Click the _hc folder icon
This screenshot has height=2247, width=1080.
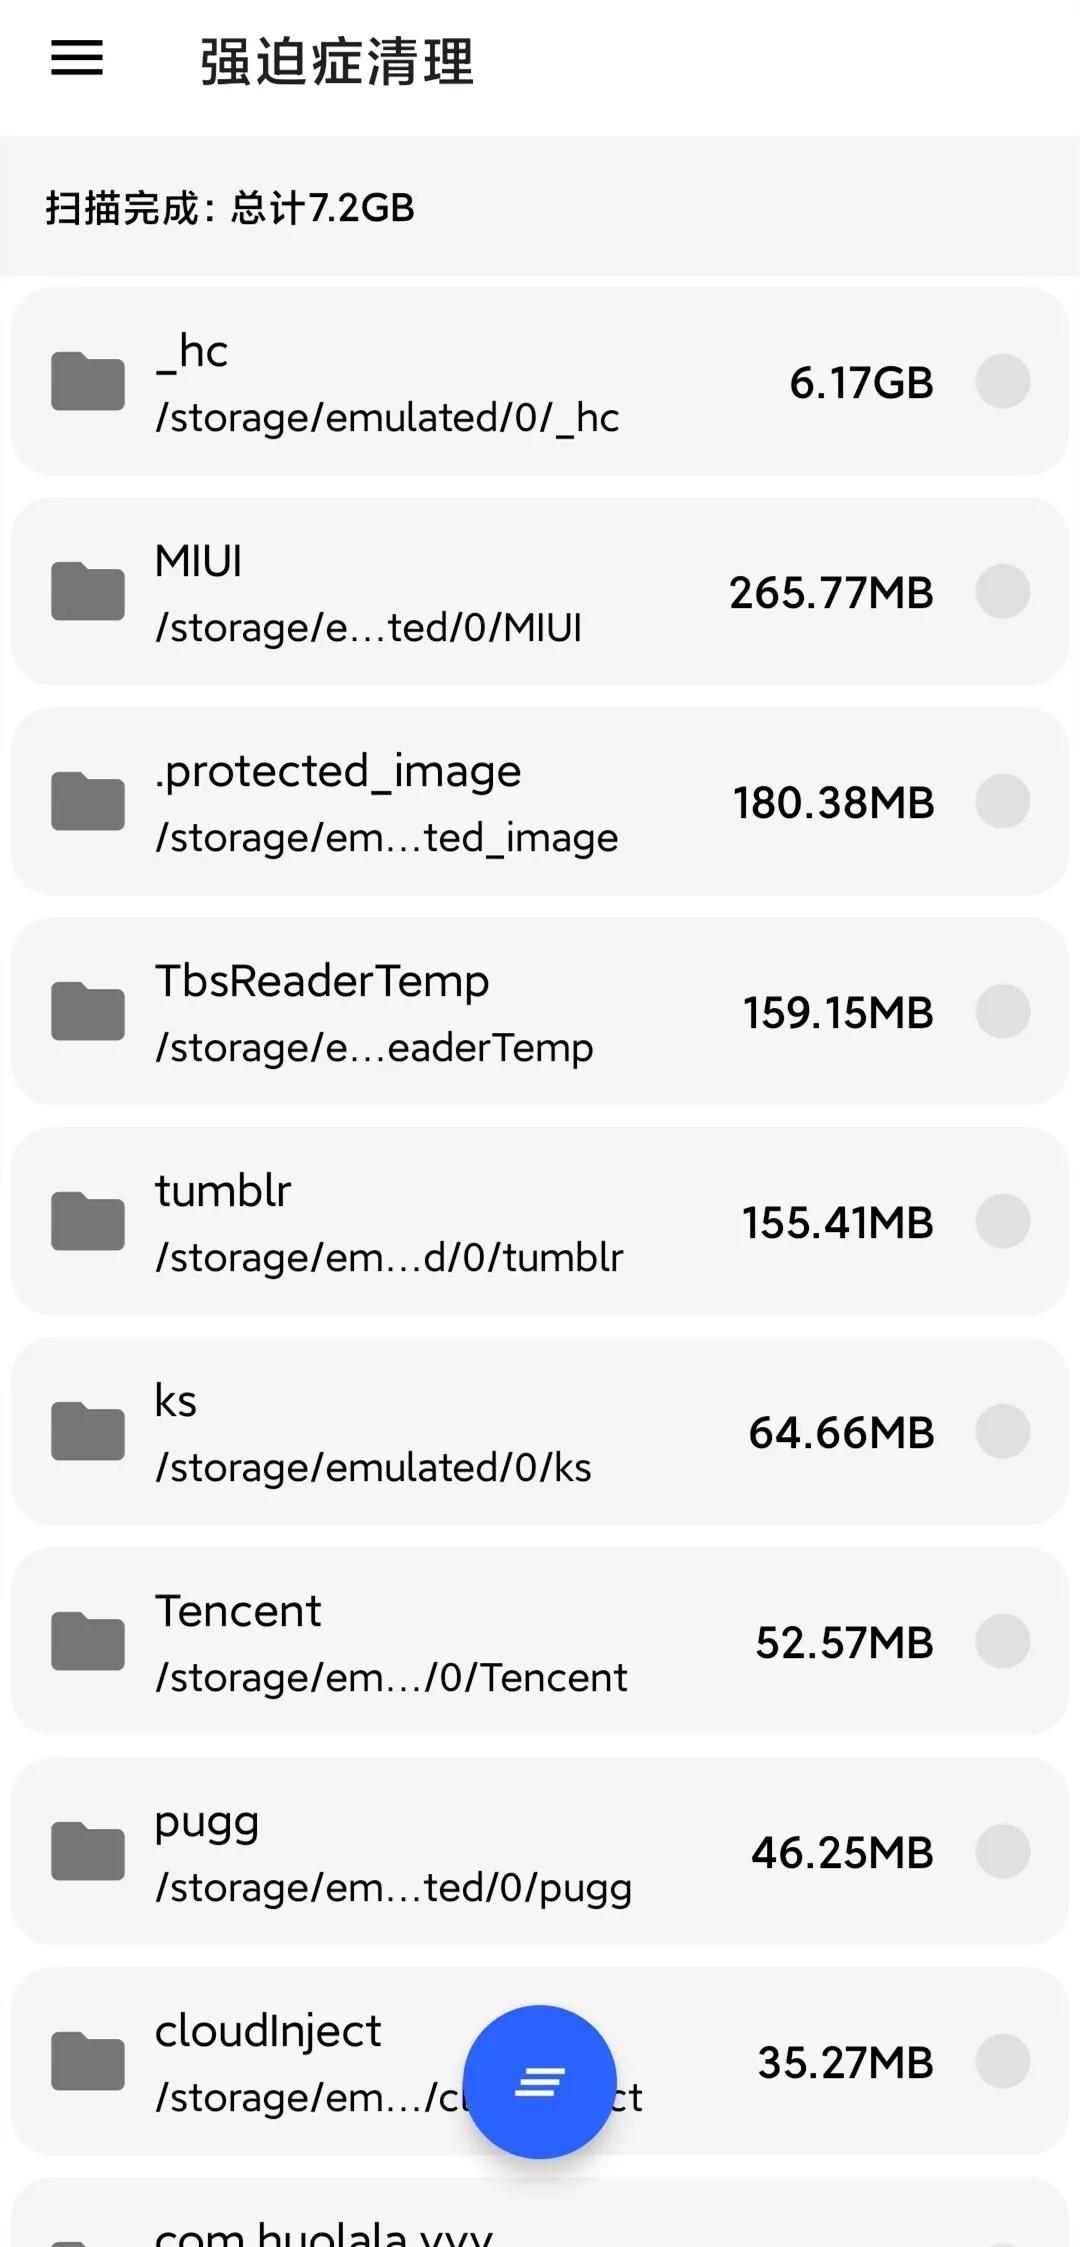click(x=88, y=381)
